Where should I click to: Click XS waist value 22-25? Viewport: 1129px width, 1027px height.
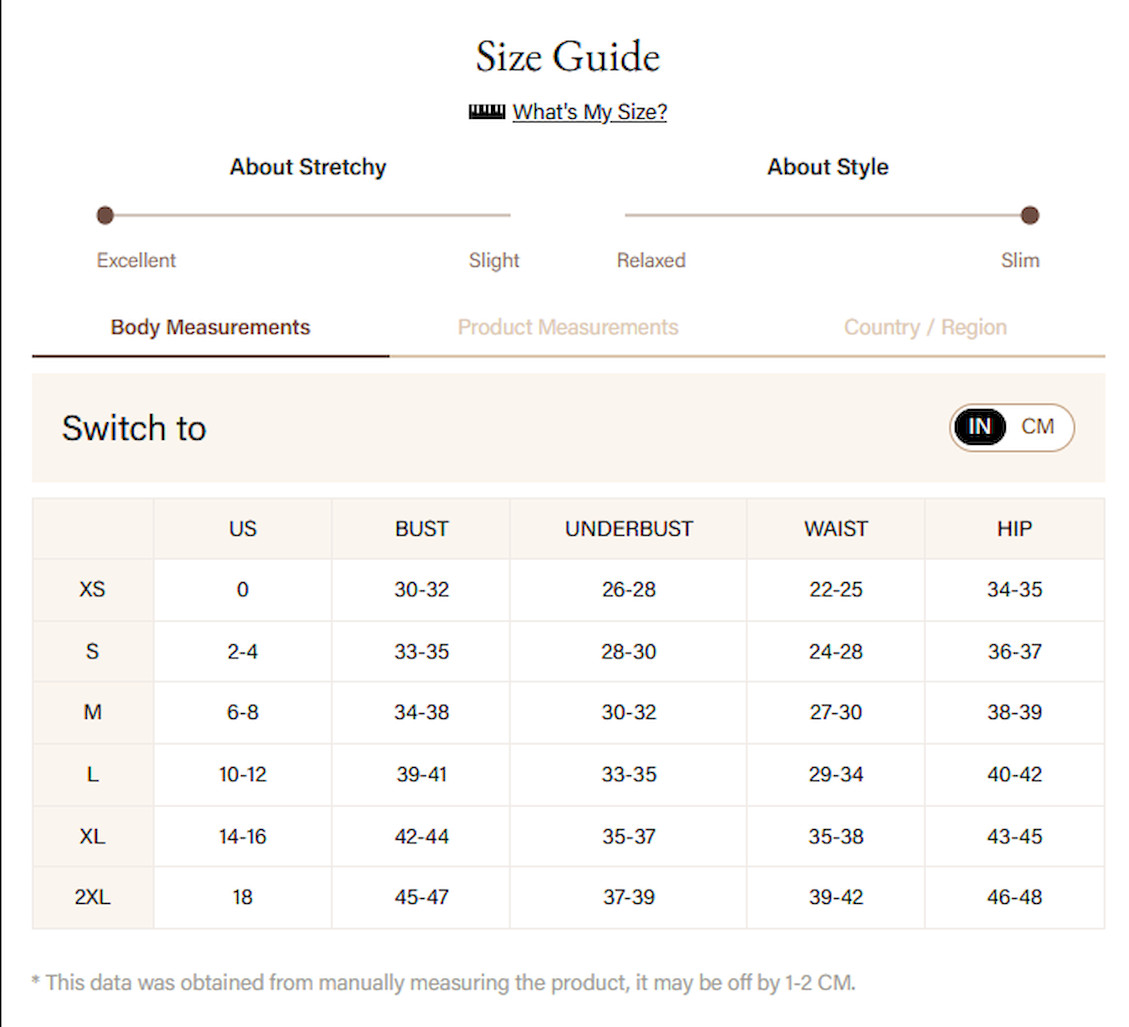coord(836,589)
